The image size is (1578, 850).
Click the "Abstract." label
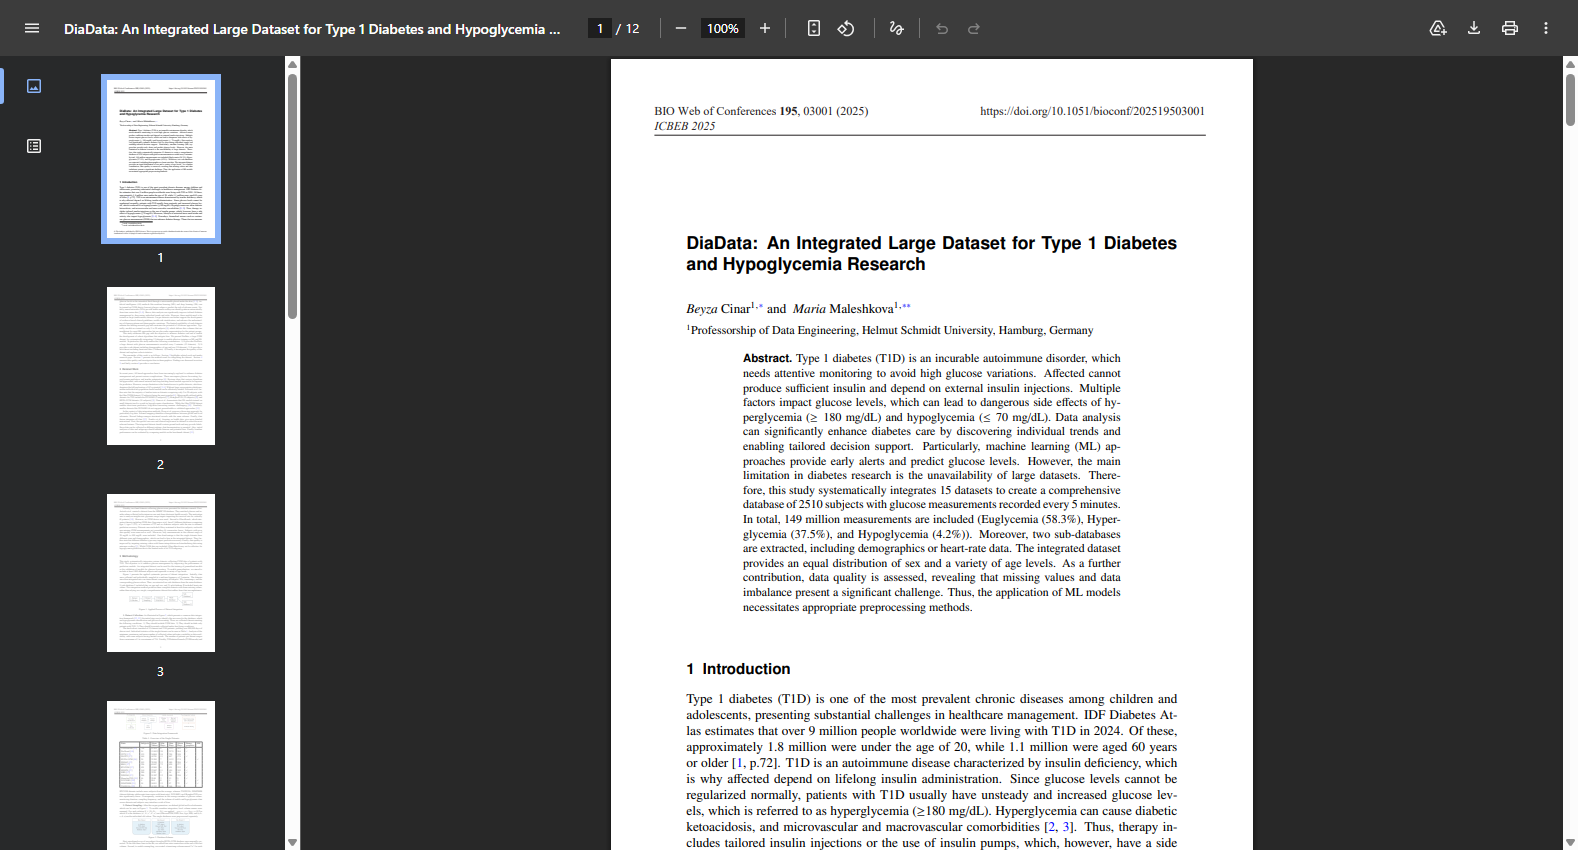click(x=767, y=358)
